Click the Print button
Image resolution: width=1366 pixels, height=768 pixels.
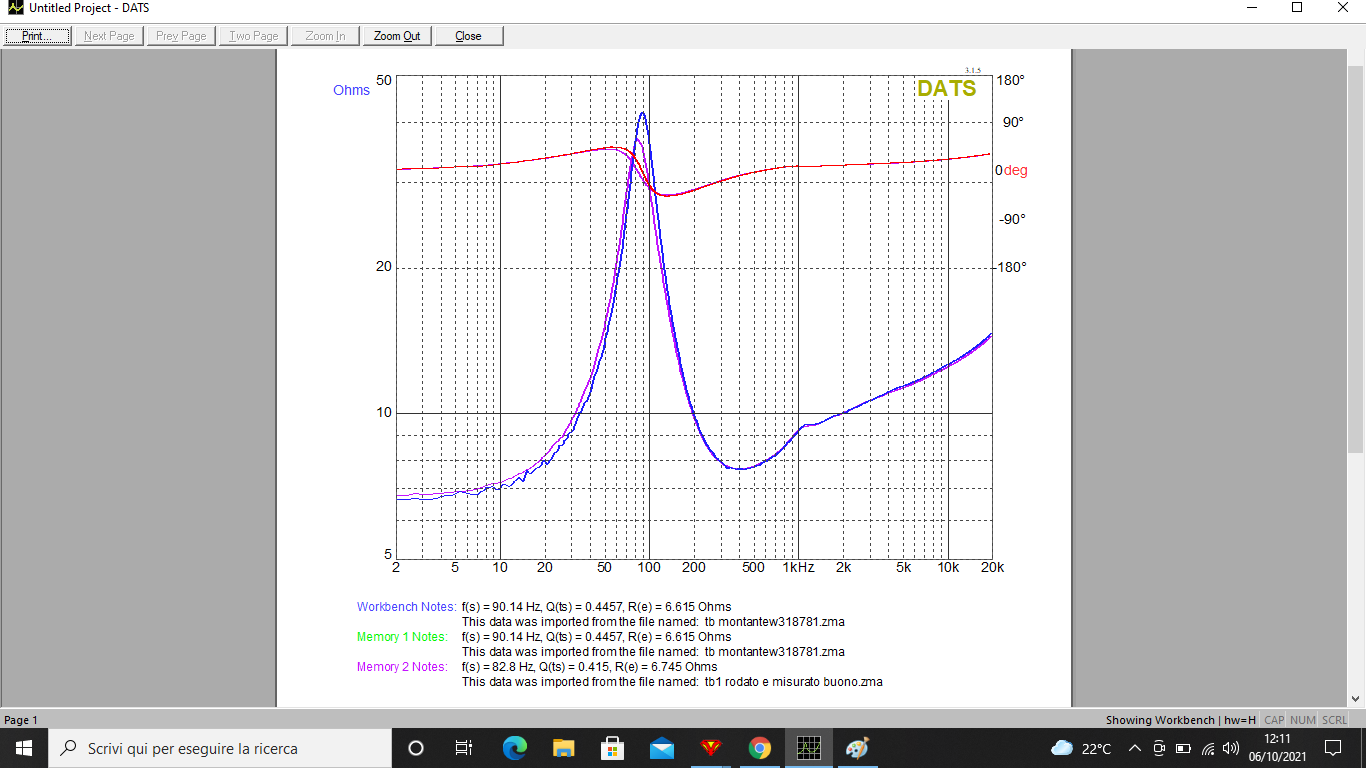pyautogui.click(x=38, y=36)
